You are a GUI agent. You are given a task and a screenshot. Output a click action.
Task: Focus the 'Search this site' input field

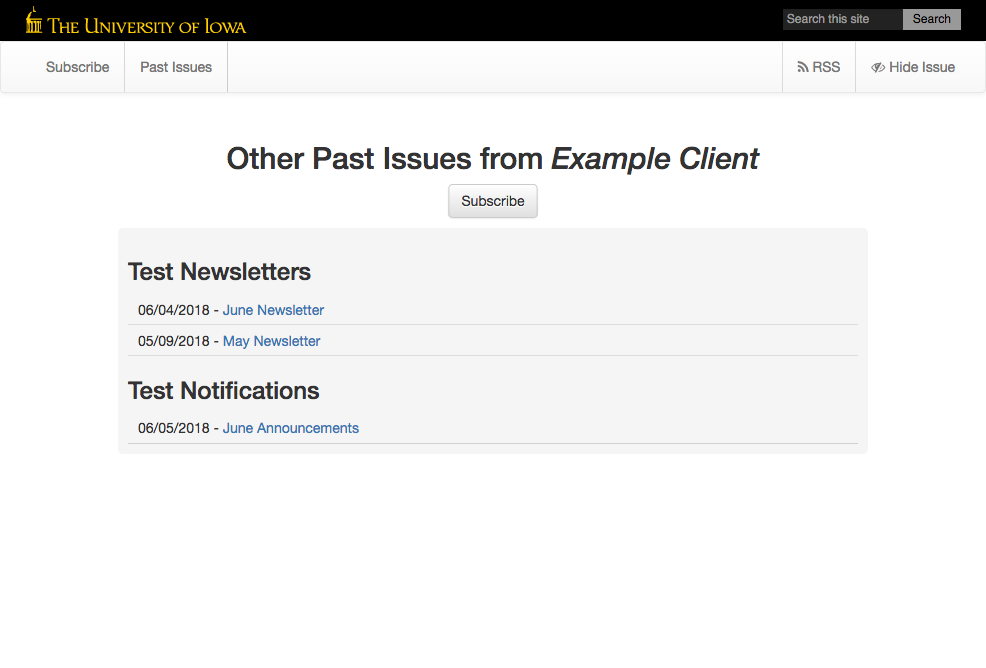coord(842,19)
